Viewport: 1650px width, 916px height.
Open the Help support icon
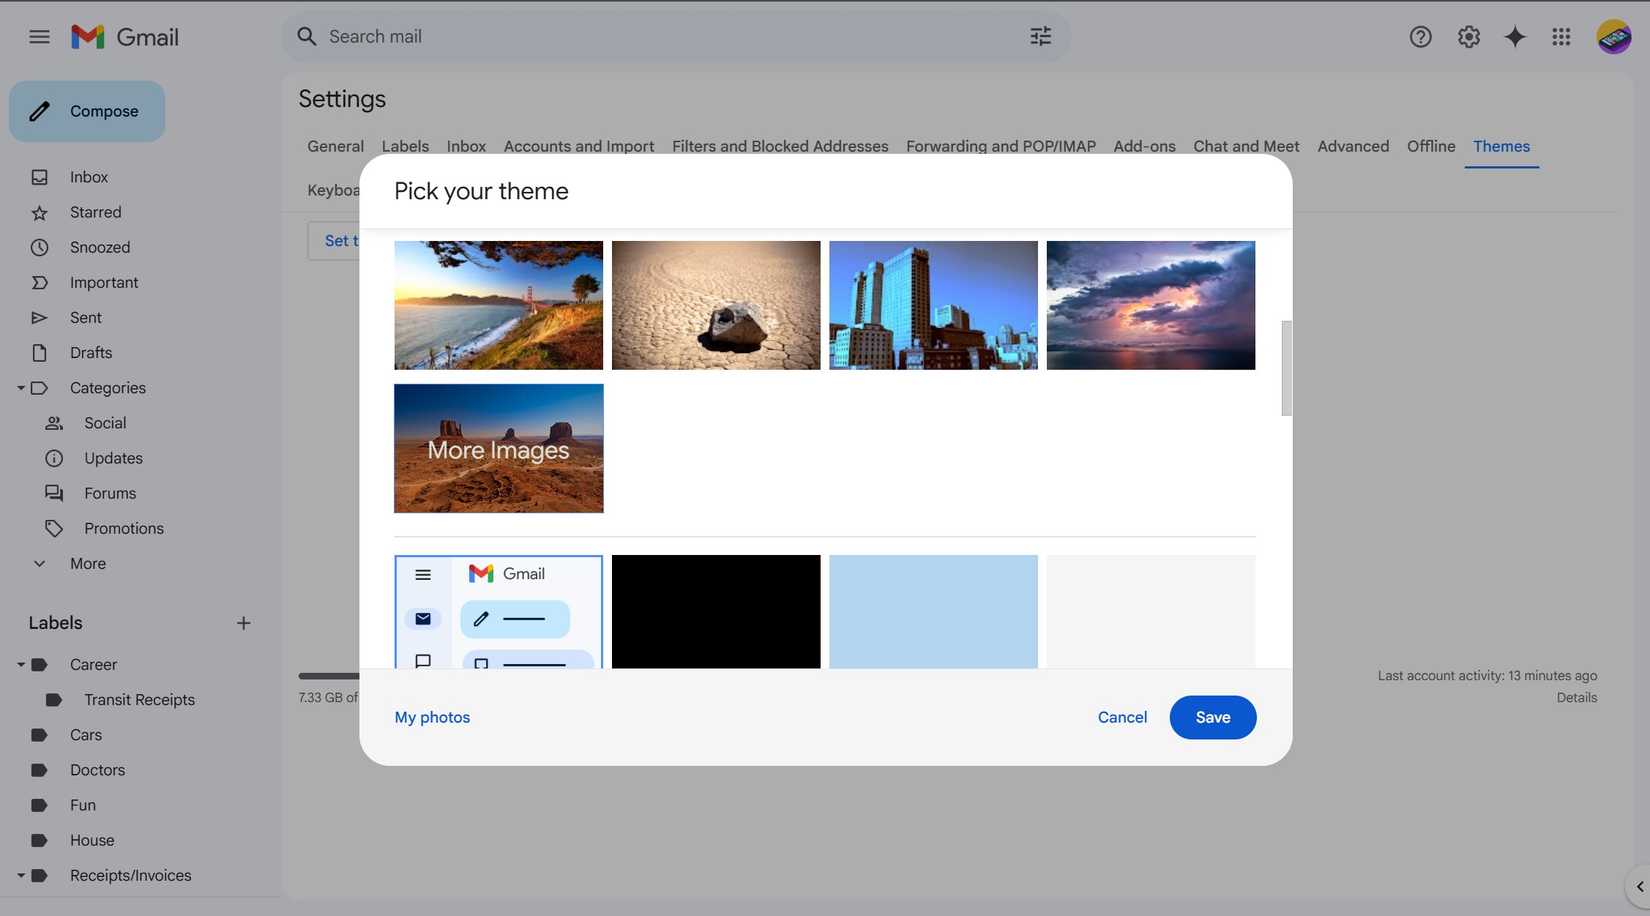(1420, 37)
